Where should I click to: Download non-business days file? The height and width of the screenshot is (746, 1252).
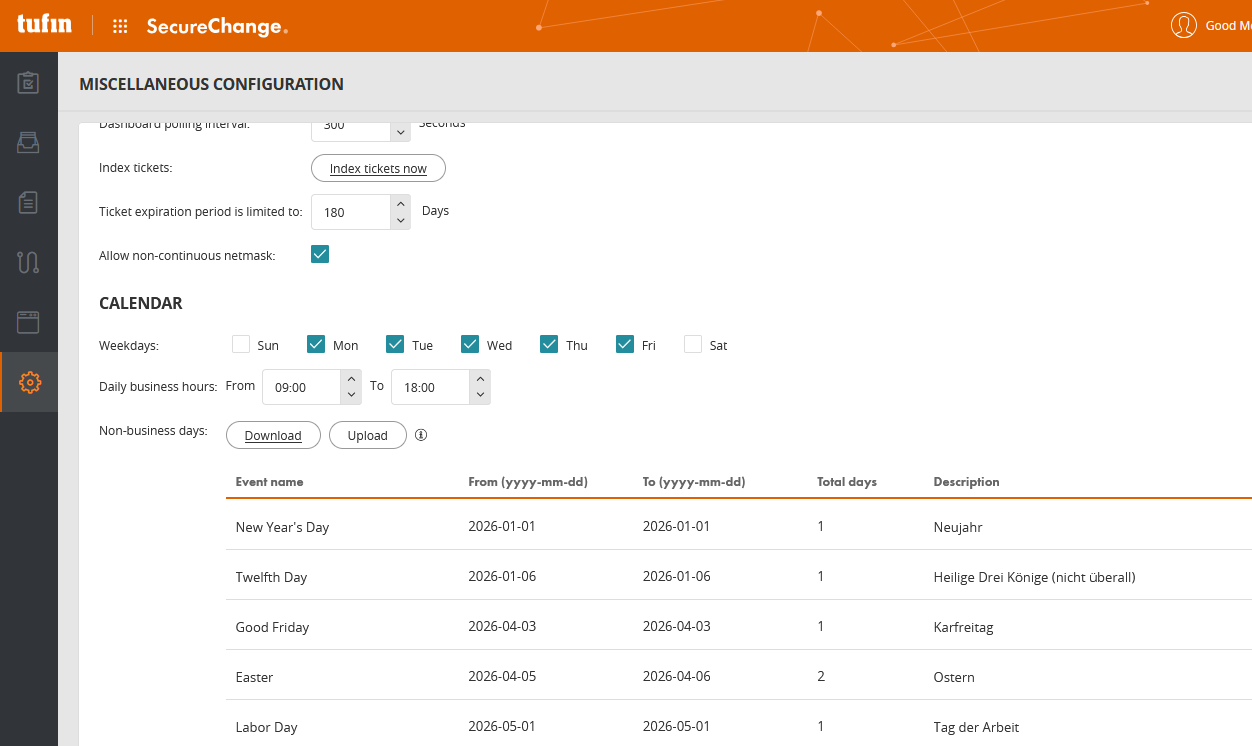273,435
